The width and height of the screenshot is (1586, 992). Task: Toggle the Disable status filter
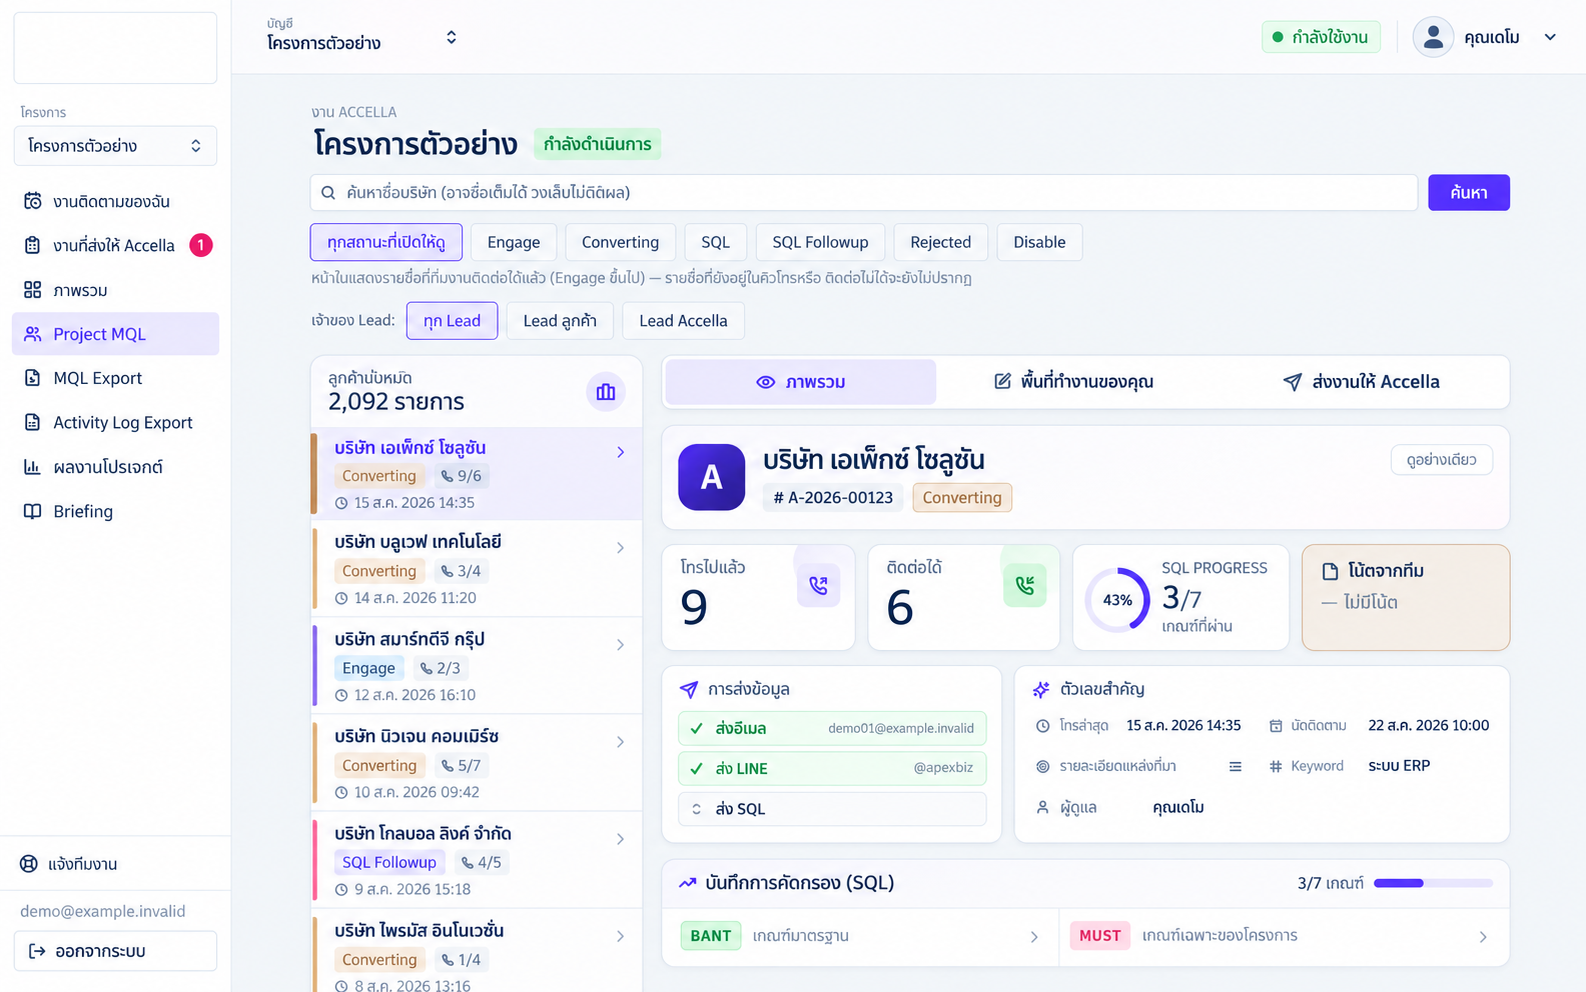(x=1040, y=242)
